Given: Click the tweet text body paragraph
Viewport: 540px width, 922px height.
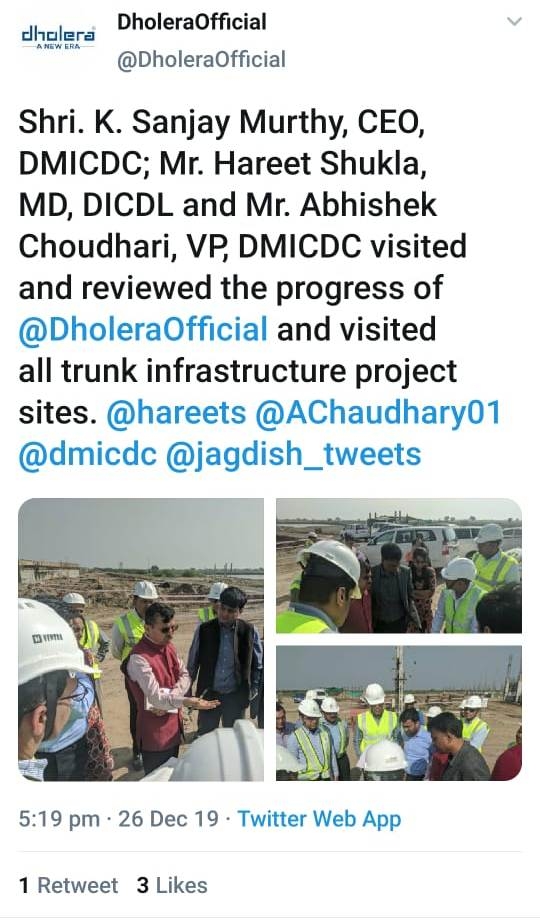Looking at the screenshot, I should click(259, 288).
